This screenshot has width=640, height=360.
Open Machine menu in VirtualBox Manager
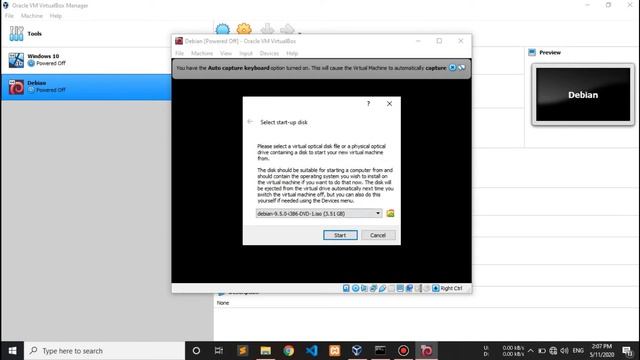tap(32, 16)
